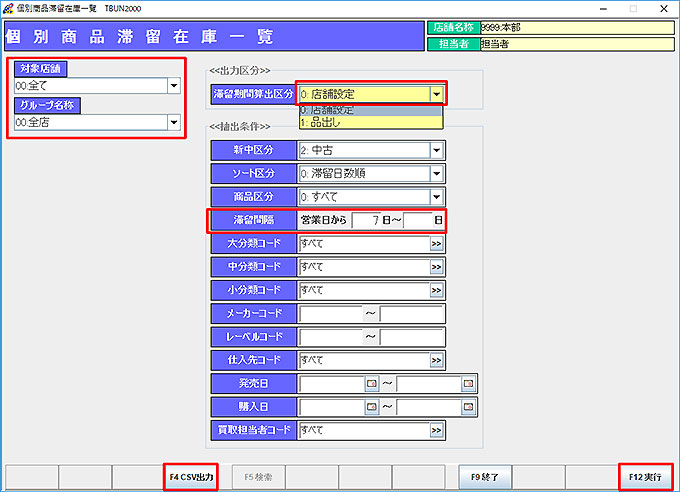Open 仕入先コード lookup button
Image resolution: width=680 pixels, height=492 pixels.
(436, 361)
